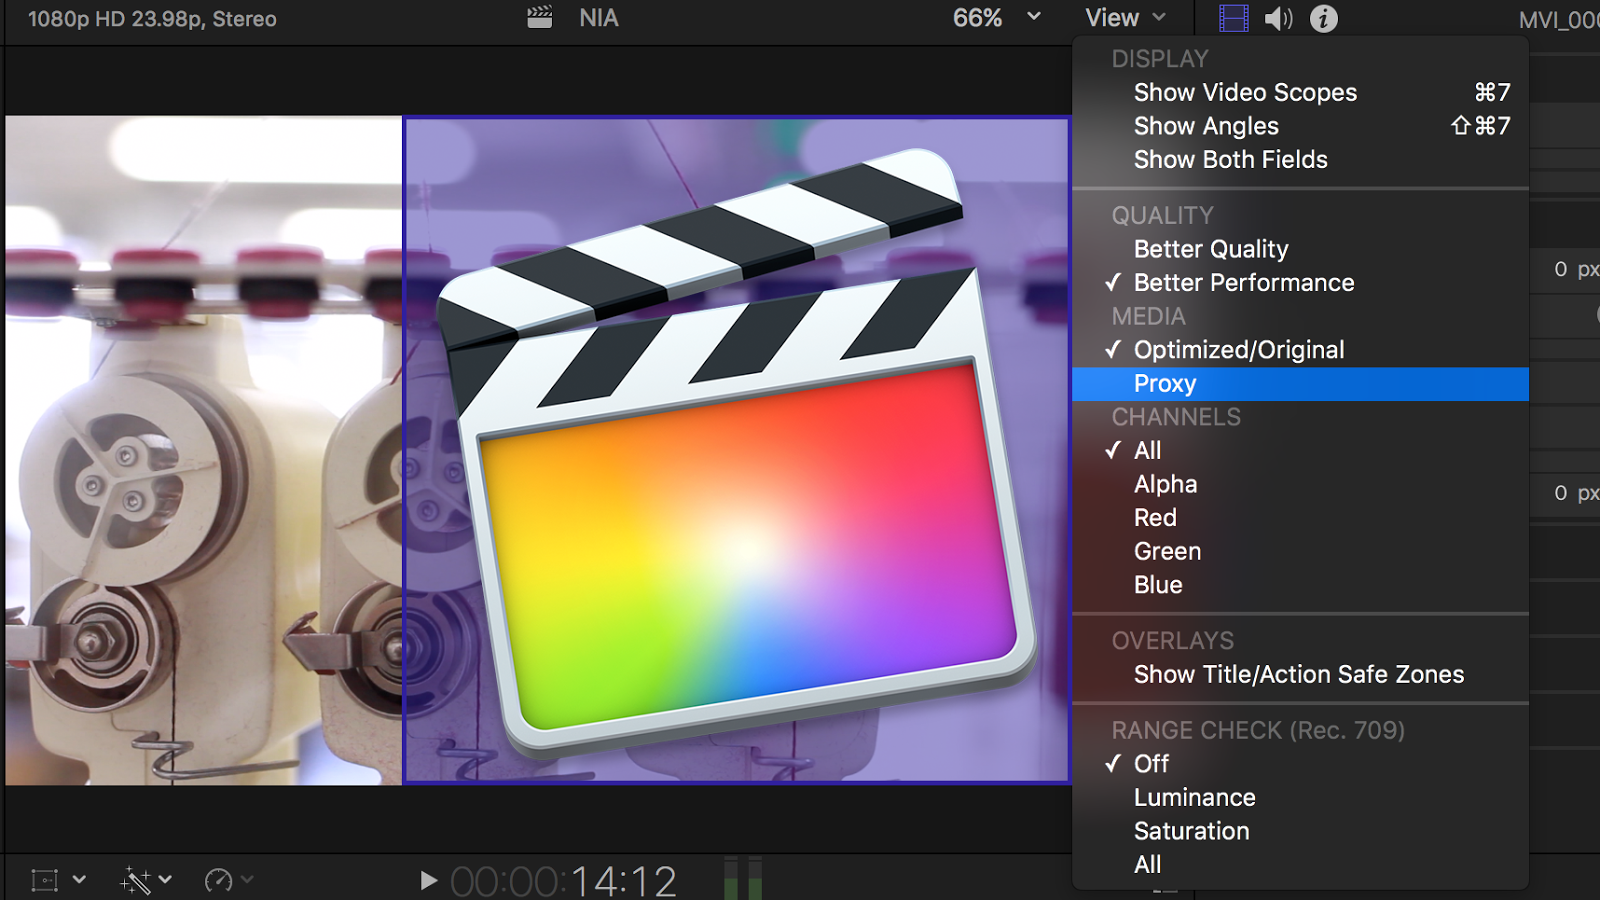
Task: Select Optimized/Original media
Action: (x=1300, y=350)
